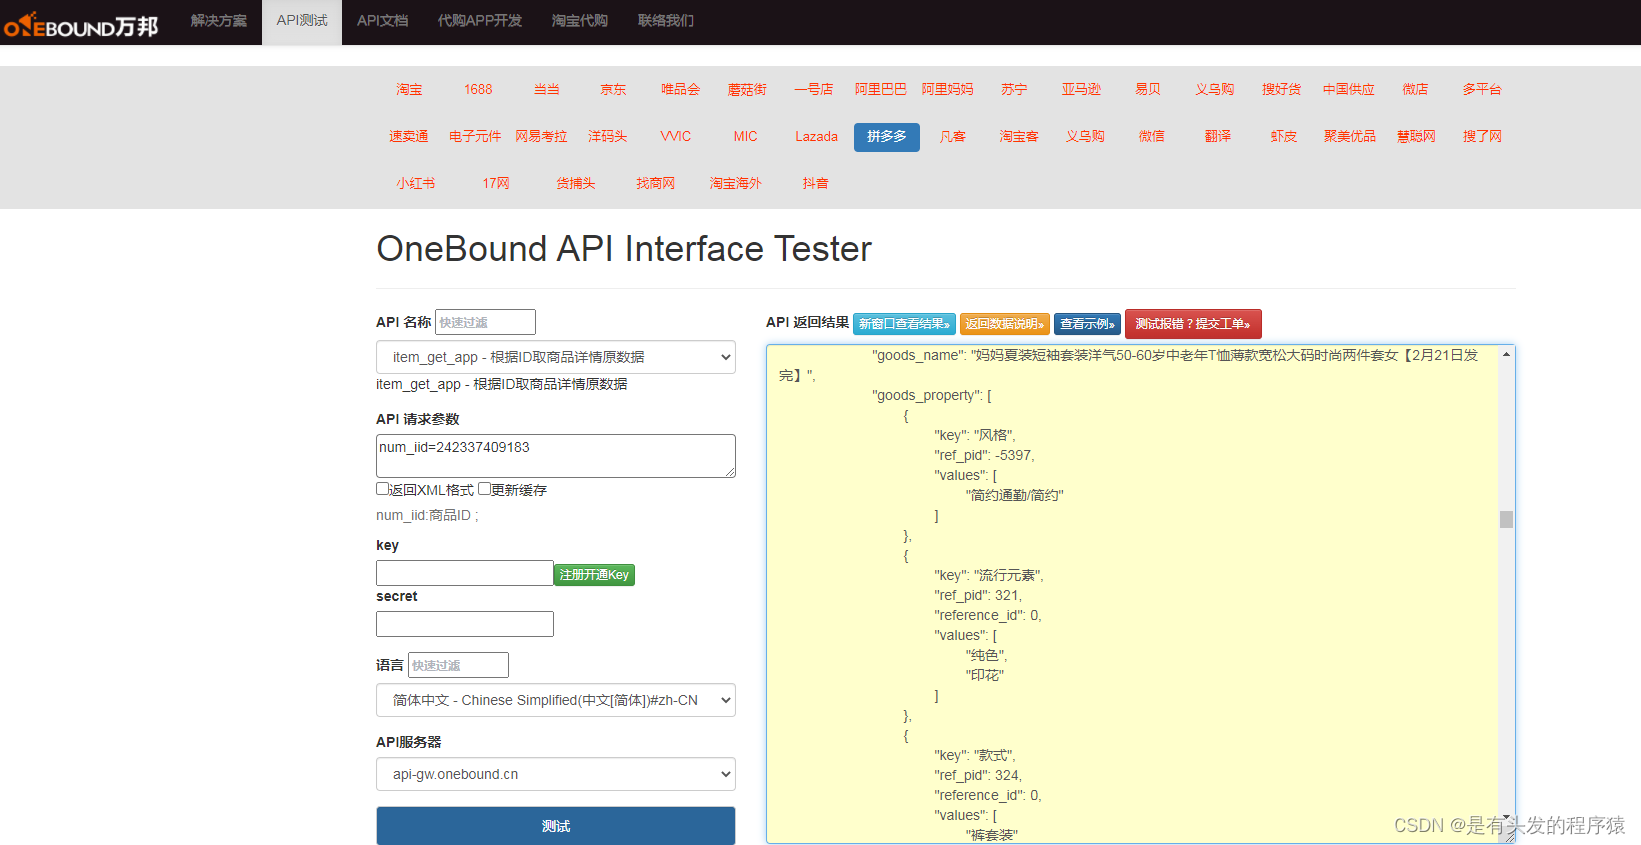Click the red 测试报错?提交工单 button
This screenshot has width=1641, height=845.
pyautogui.click(x=1193, y=324)
